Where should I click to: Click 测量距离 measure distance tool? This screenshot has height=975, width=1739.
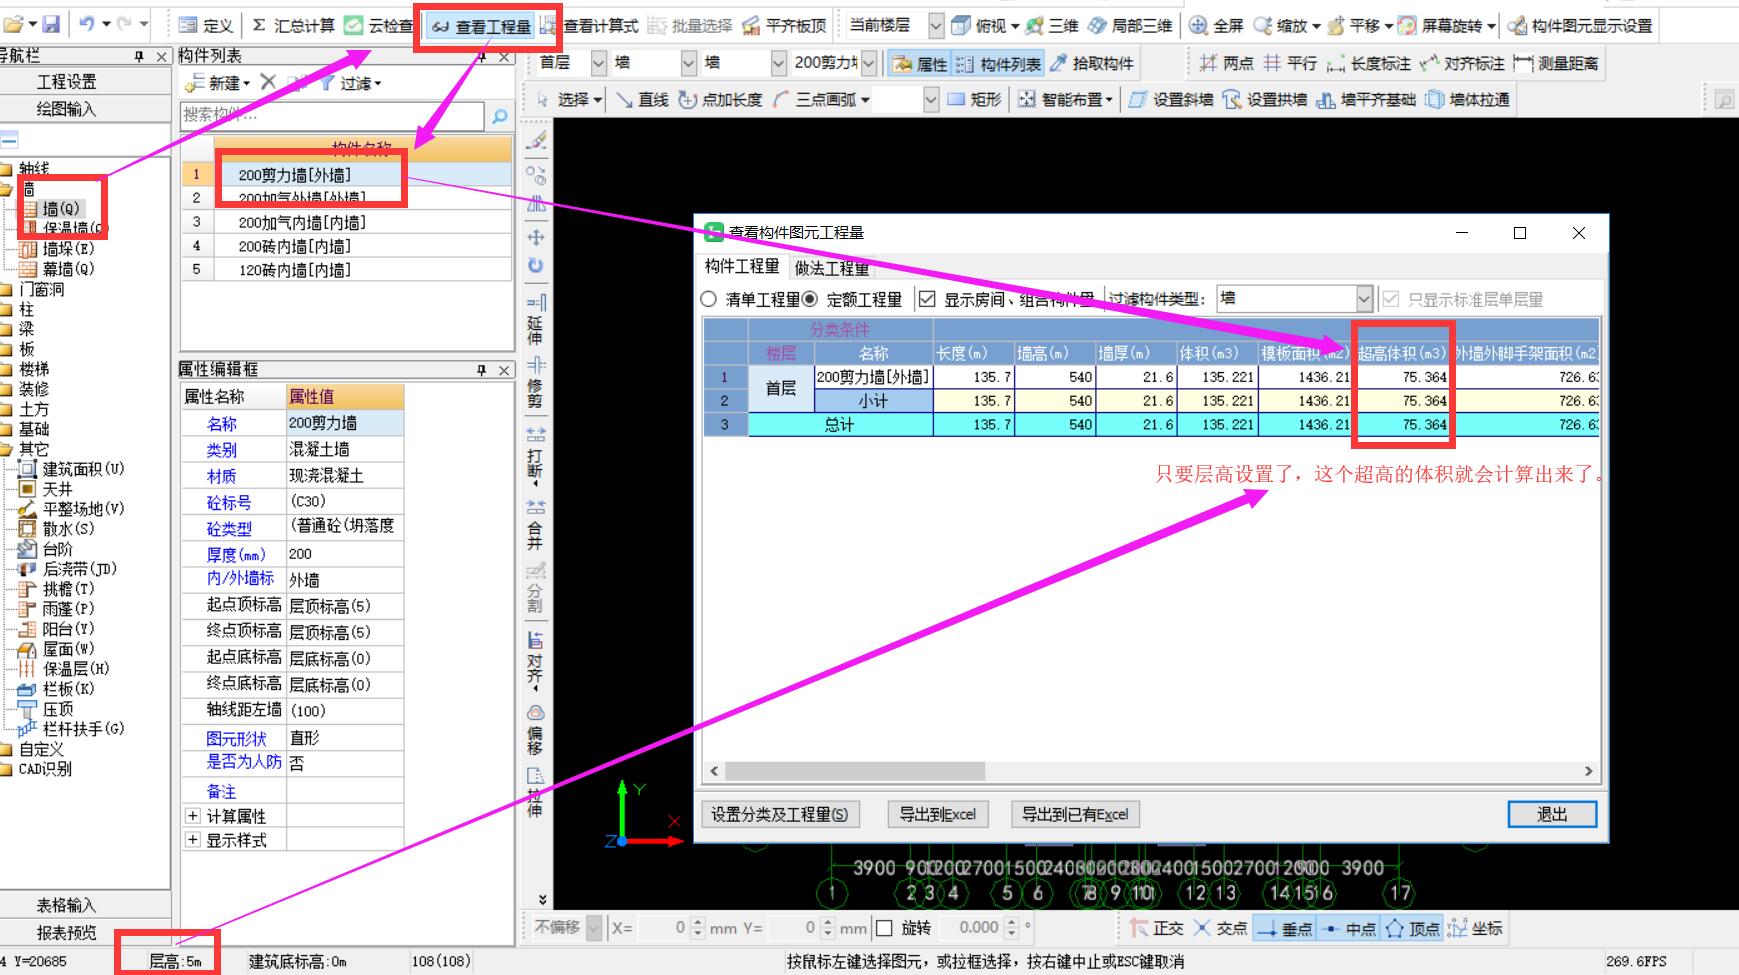(1556, 63)
